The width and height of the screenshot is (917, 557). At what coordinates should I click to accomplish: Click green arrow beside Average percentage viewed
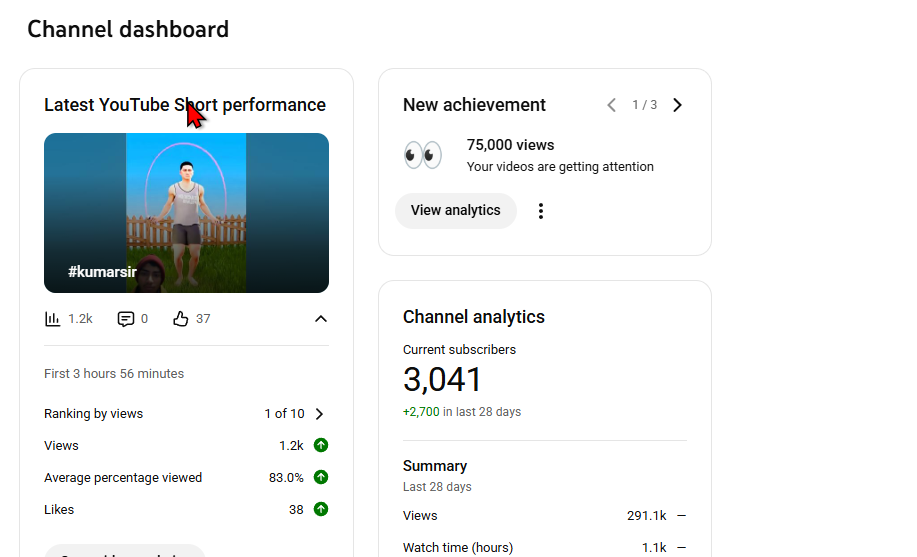coord(321,478)
